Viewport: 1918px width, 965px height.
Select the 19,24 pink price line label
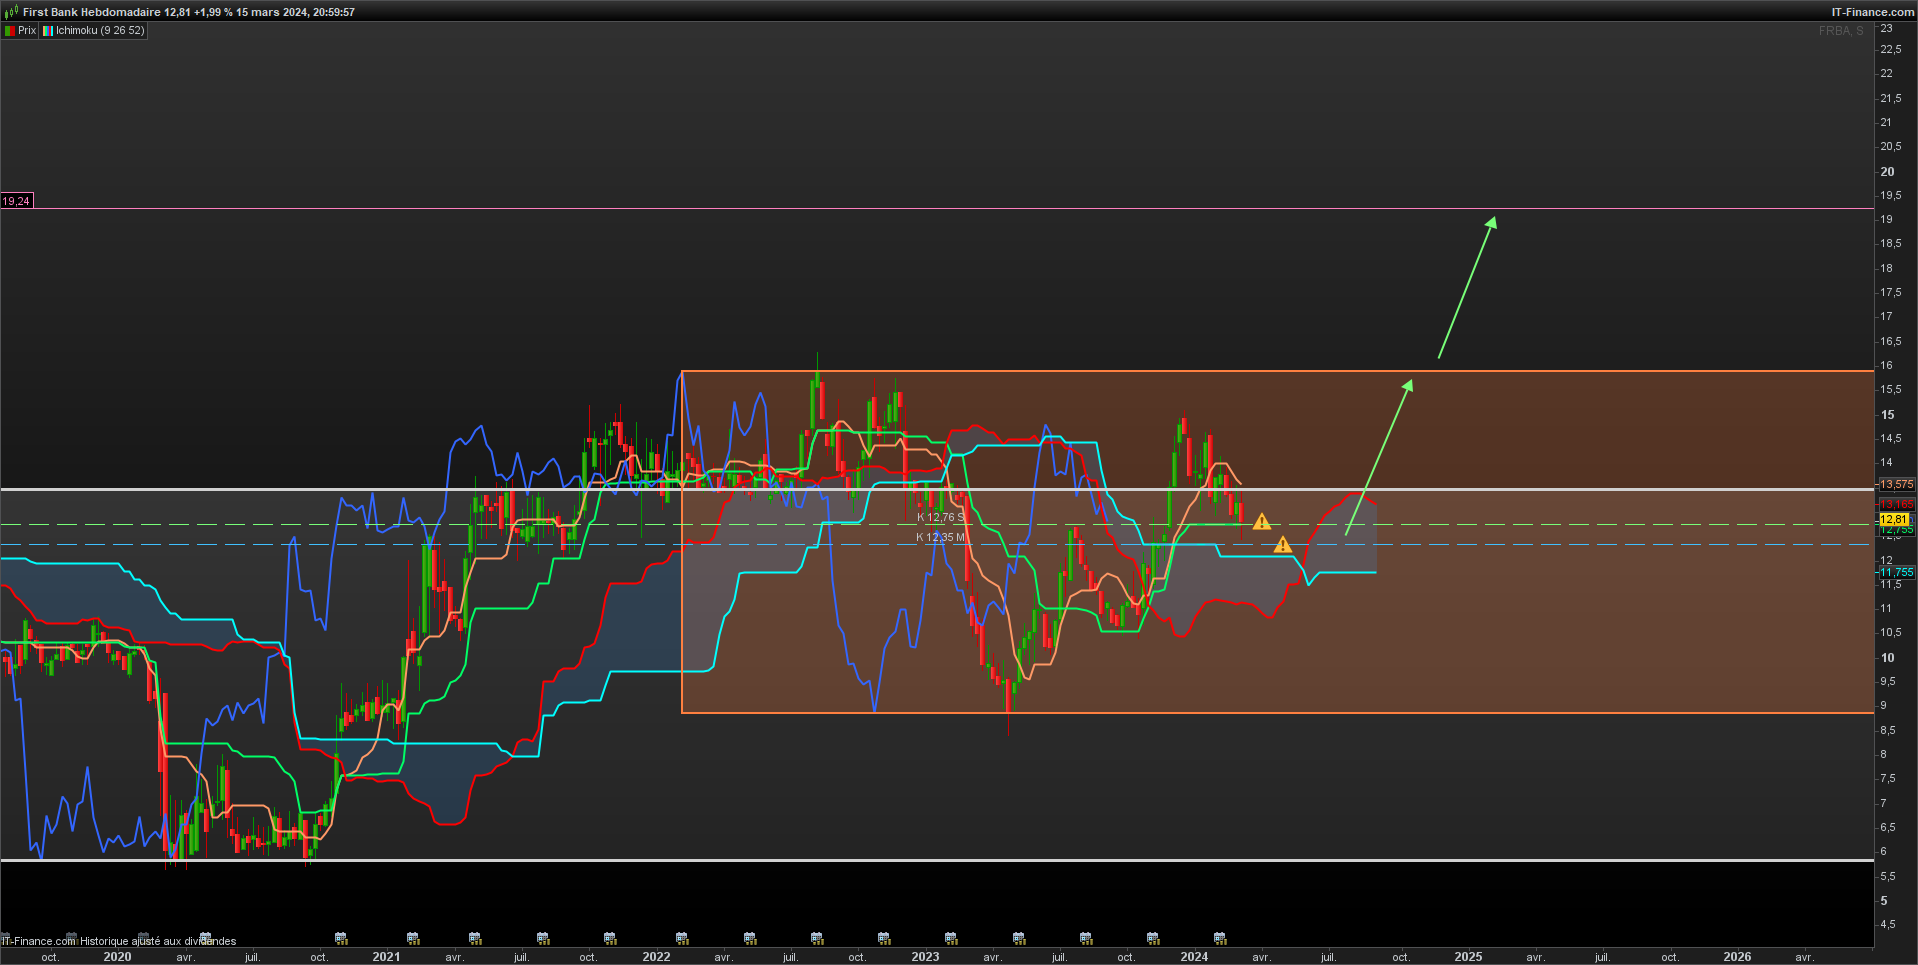tap(16, 201)
